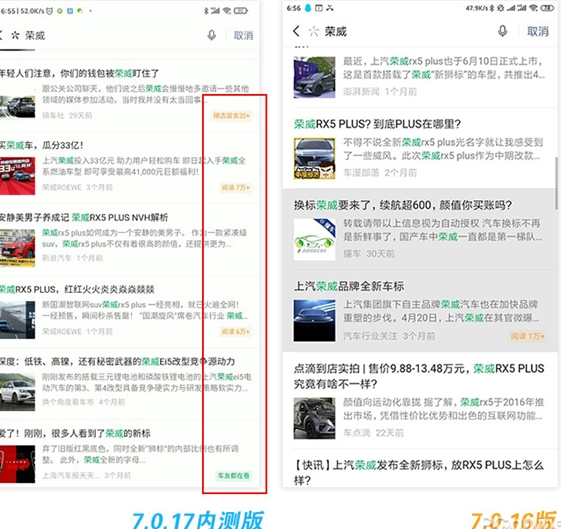Tap white car thumbnail of Ei5 article
The image size is (561, 529).
click(x=18, y=392)
